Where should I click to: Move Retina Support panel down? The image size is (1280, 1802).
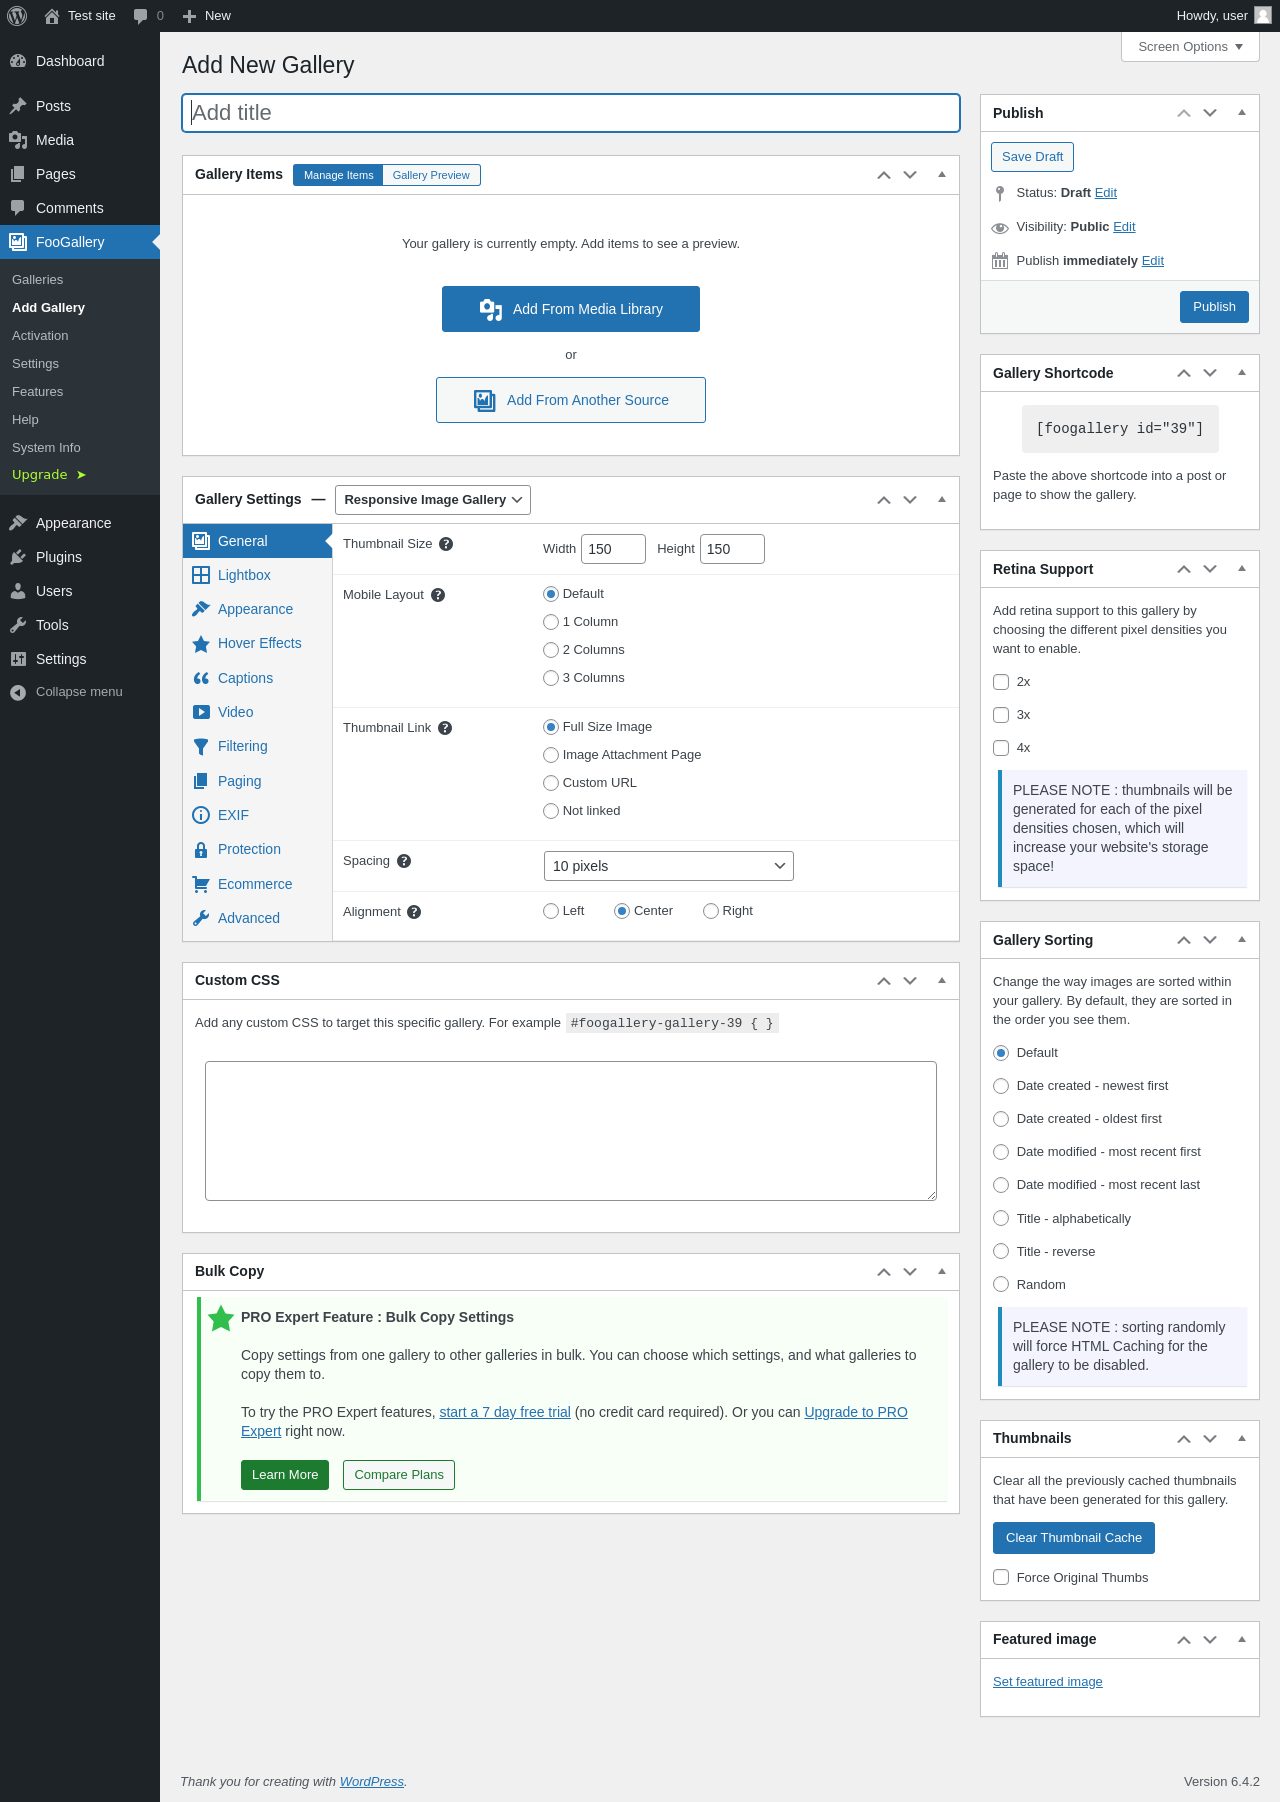(x=1210, y=569)
